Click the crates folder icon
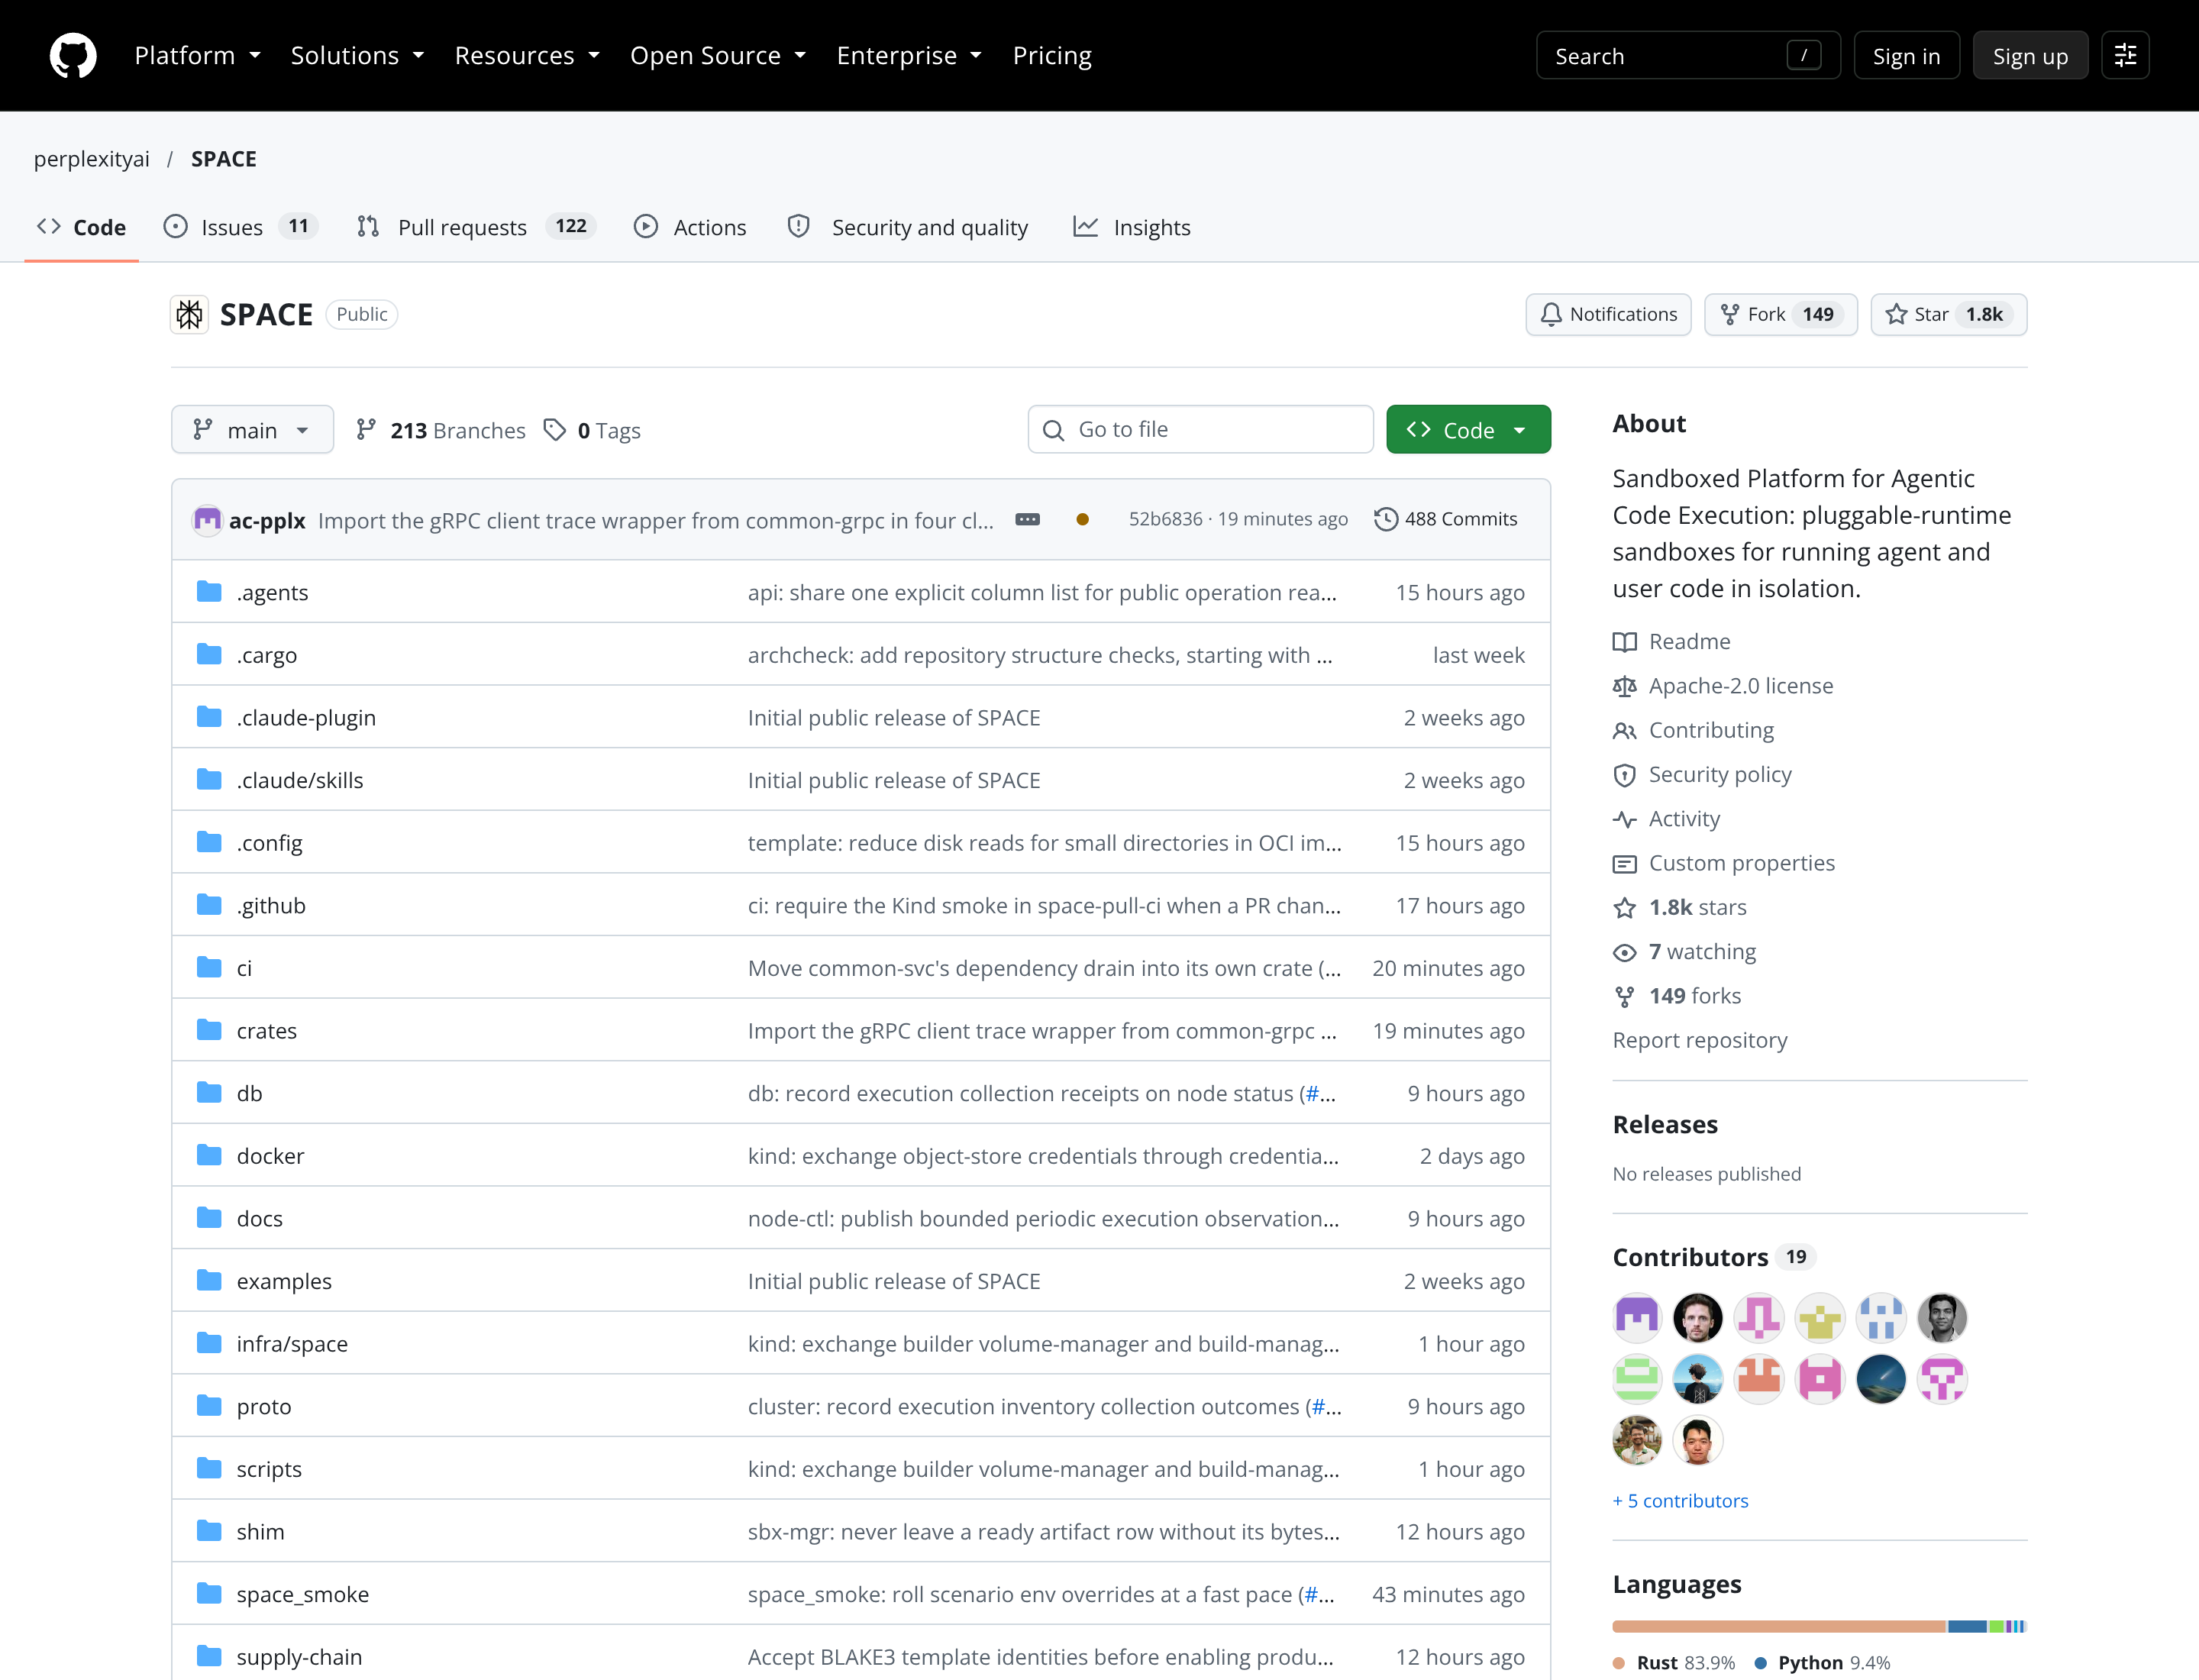2199x1680 pixels. 209,1030
